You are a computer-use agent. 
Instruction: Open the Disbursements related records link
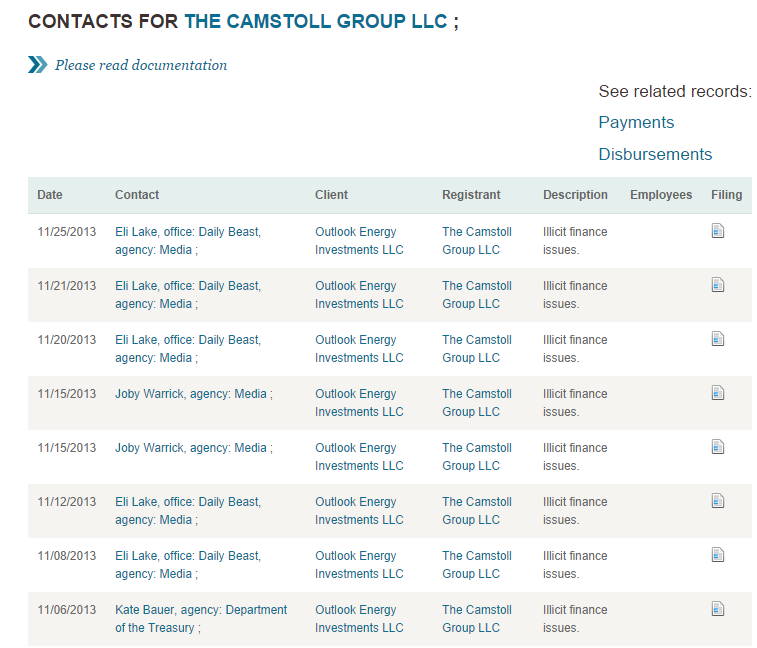coord(655,154)
